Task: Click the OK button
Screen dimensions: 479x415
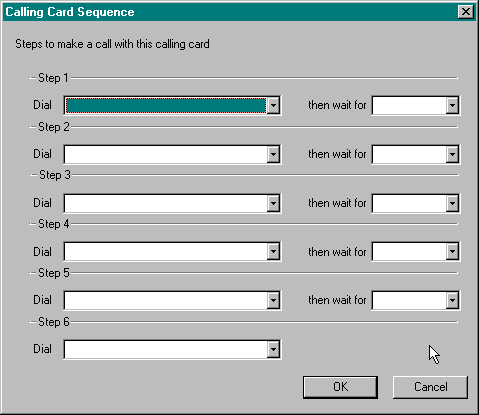Action: (340, 387)
